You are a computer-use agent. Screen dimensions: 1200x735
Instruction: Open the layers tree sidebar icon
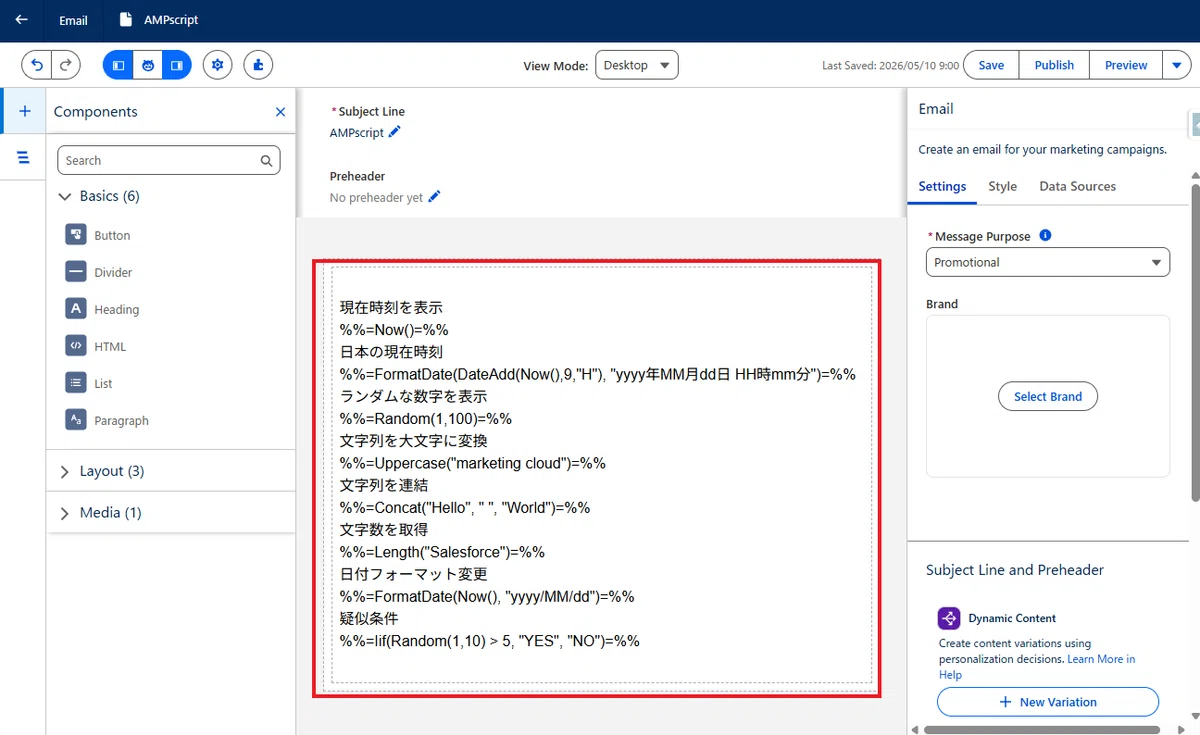coord(24,157)
